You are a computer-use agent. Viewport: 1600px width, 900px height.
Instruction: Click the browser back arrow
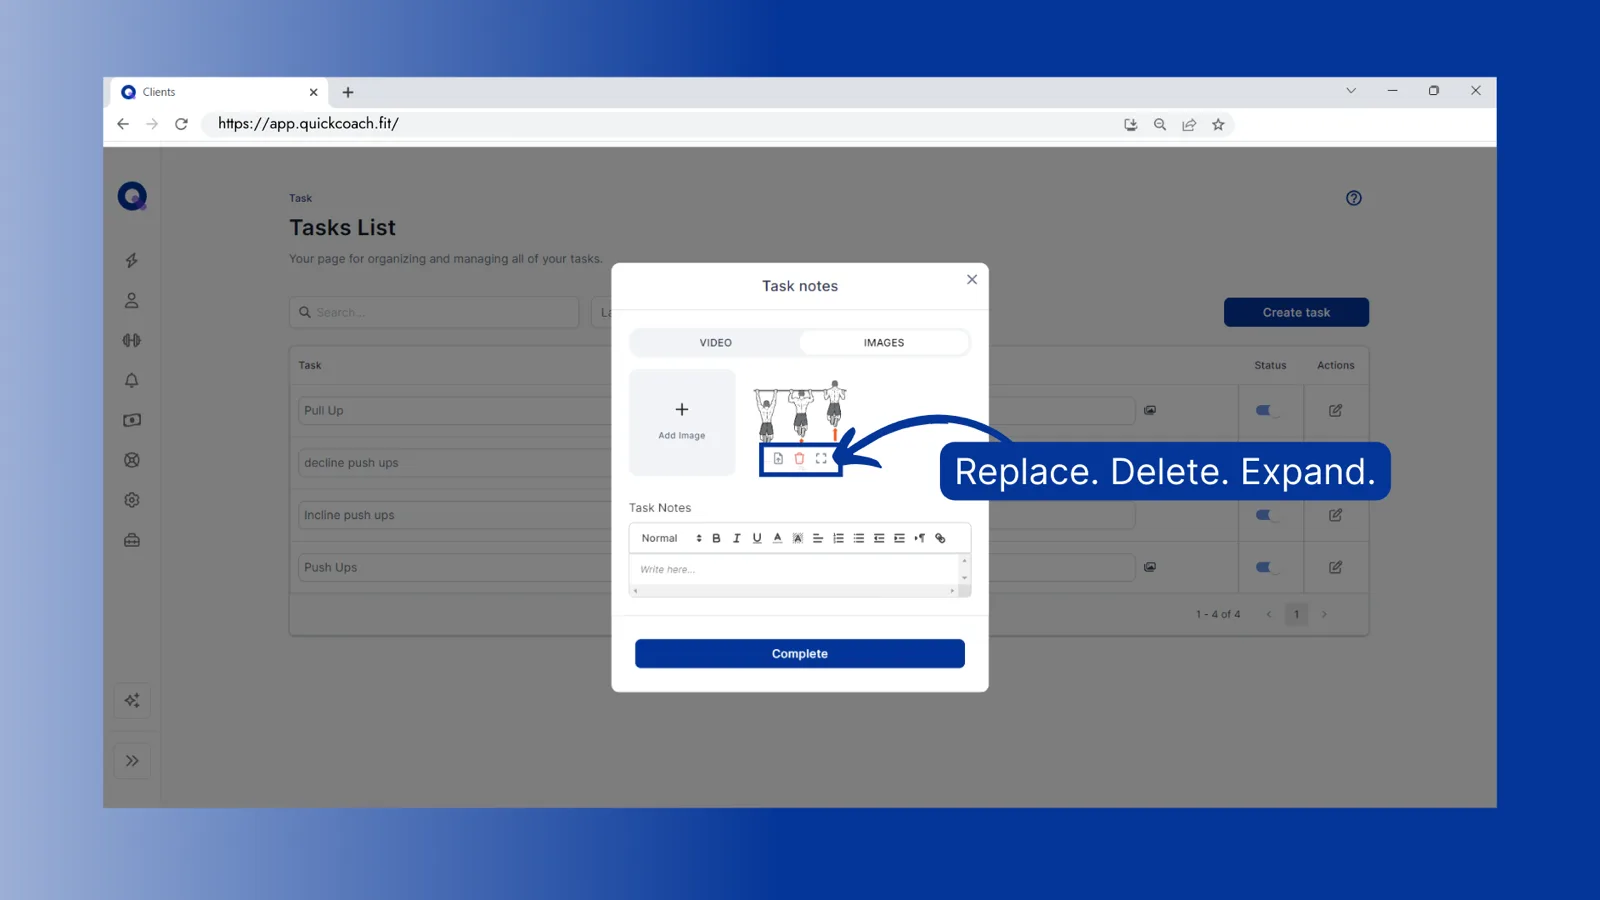(x=123, y=124)
